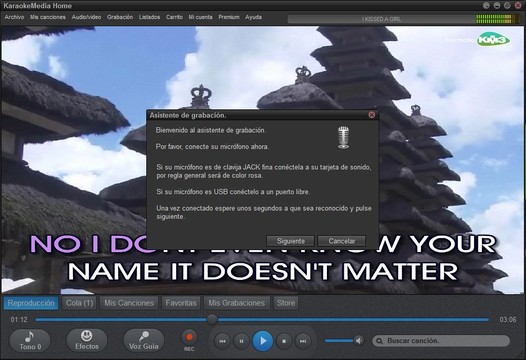526x360 pixels.
Task: Open the Favoritas tab
Action: [181, 303]
